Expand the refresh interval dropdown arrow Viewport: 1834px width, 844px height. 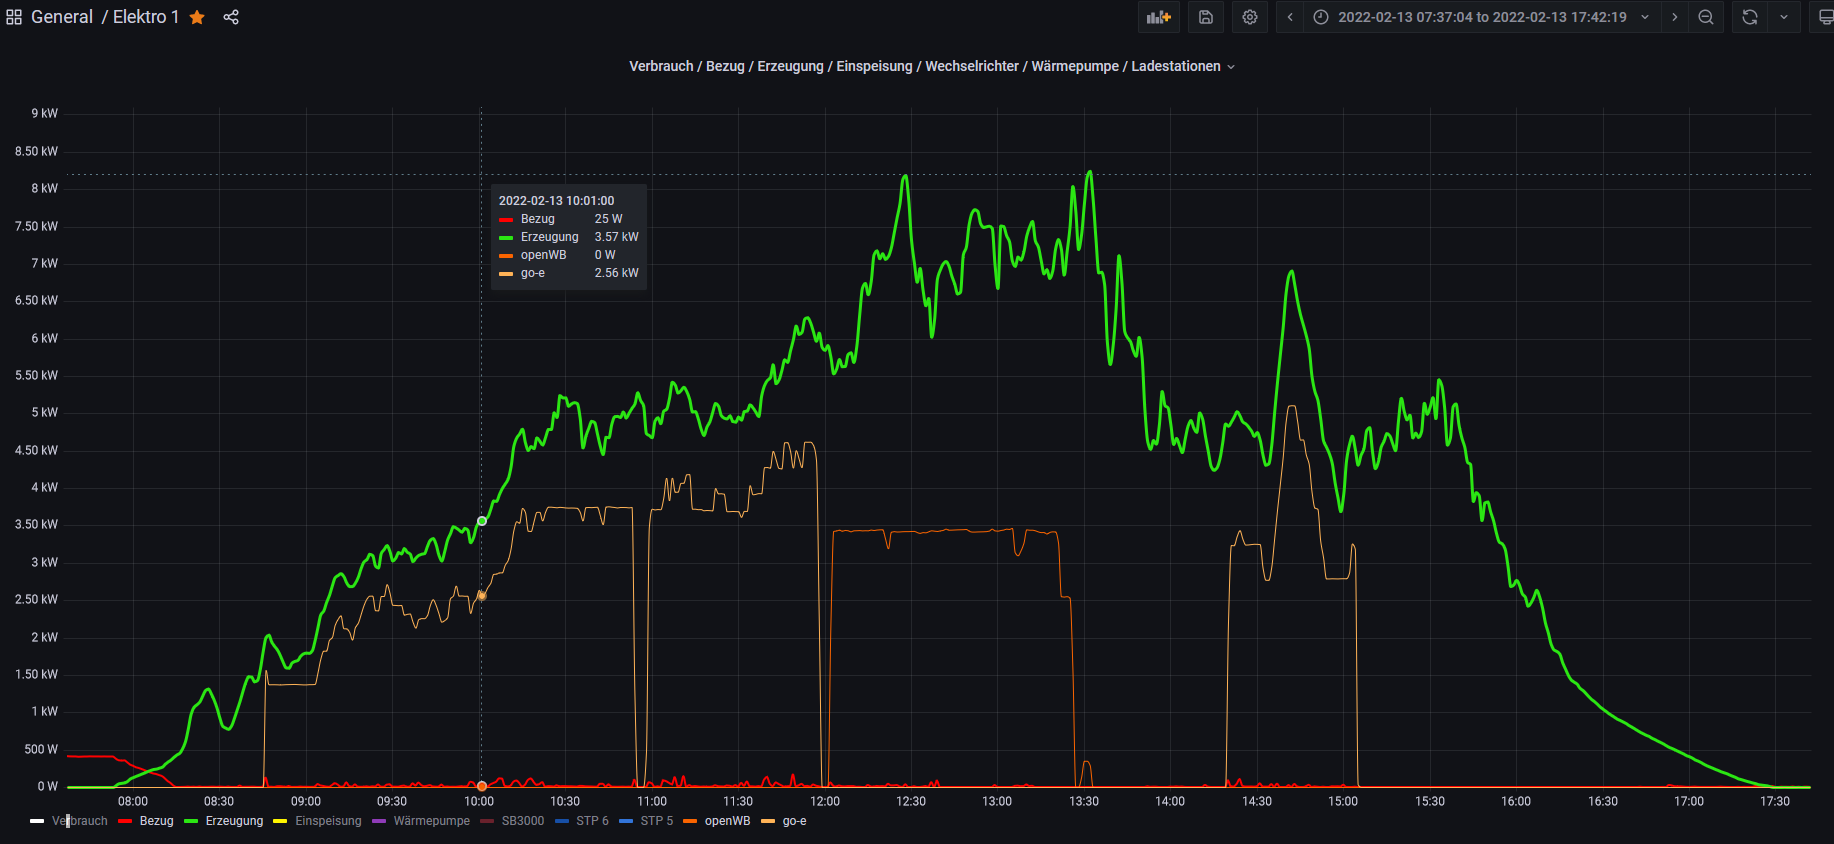click(x=1783, y=17)
